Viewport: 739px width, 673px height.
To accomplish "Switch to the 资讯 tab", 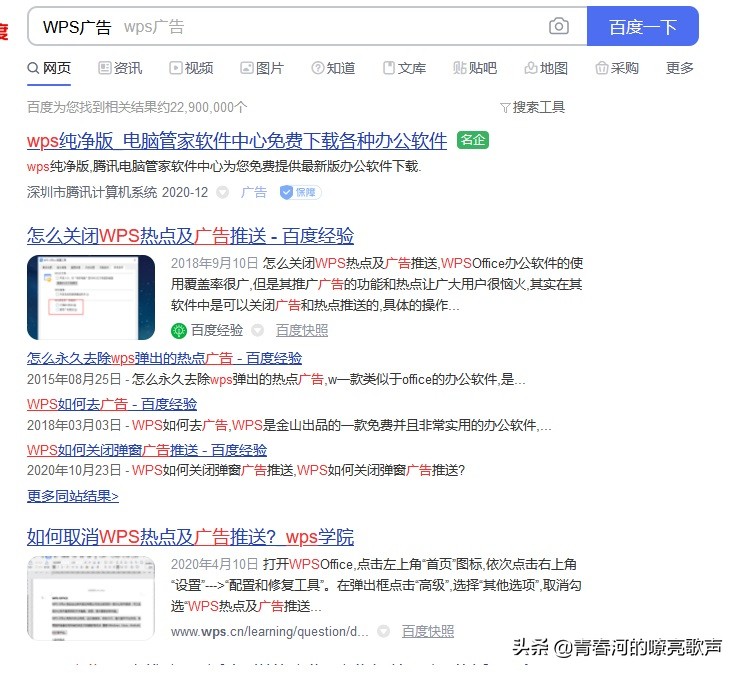I will 120,68.
